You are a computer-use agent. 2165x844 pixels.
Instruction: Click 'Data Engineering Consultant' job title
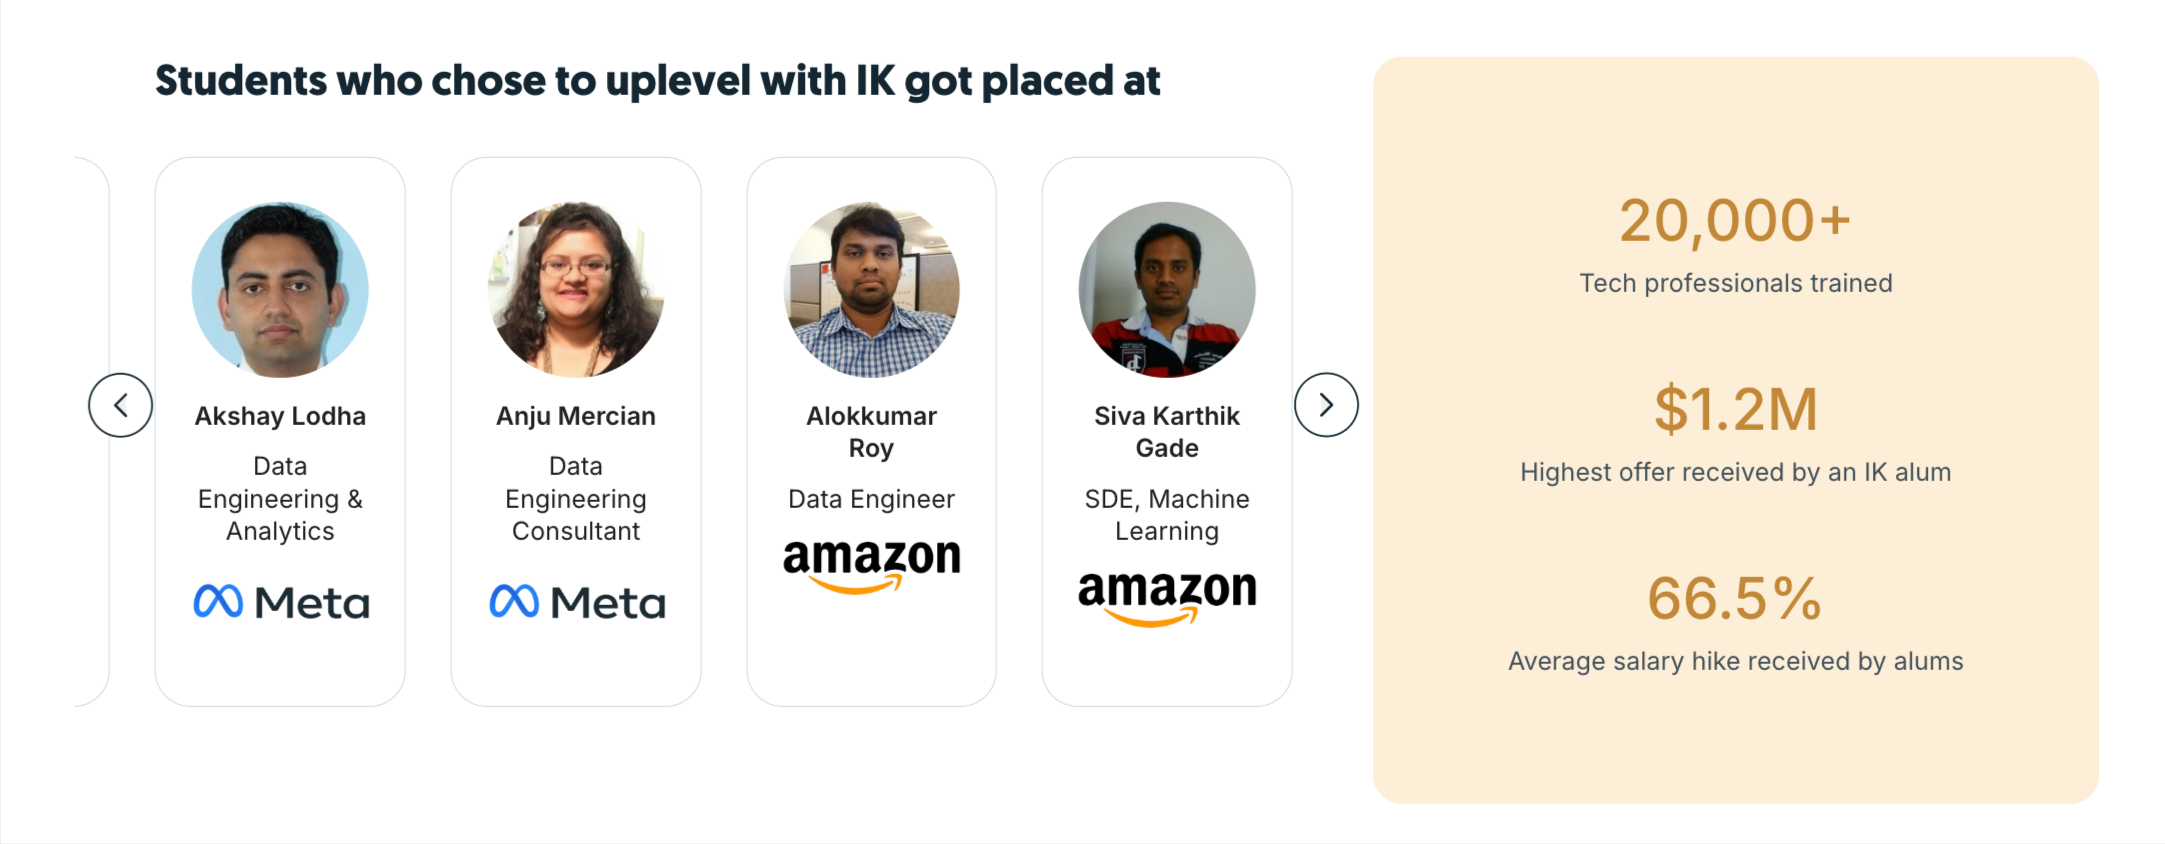pyautogui.click(x=576, y=499)
